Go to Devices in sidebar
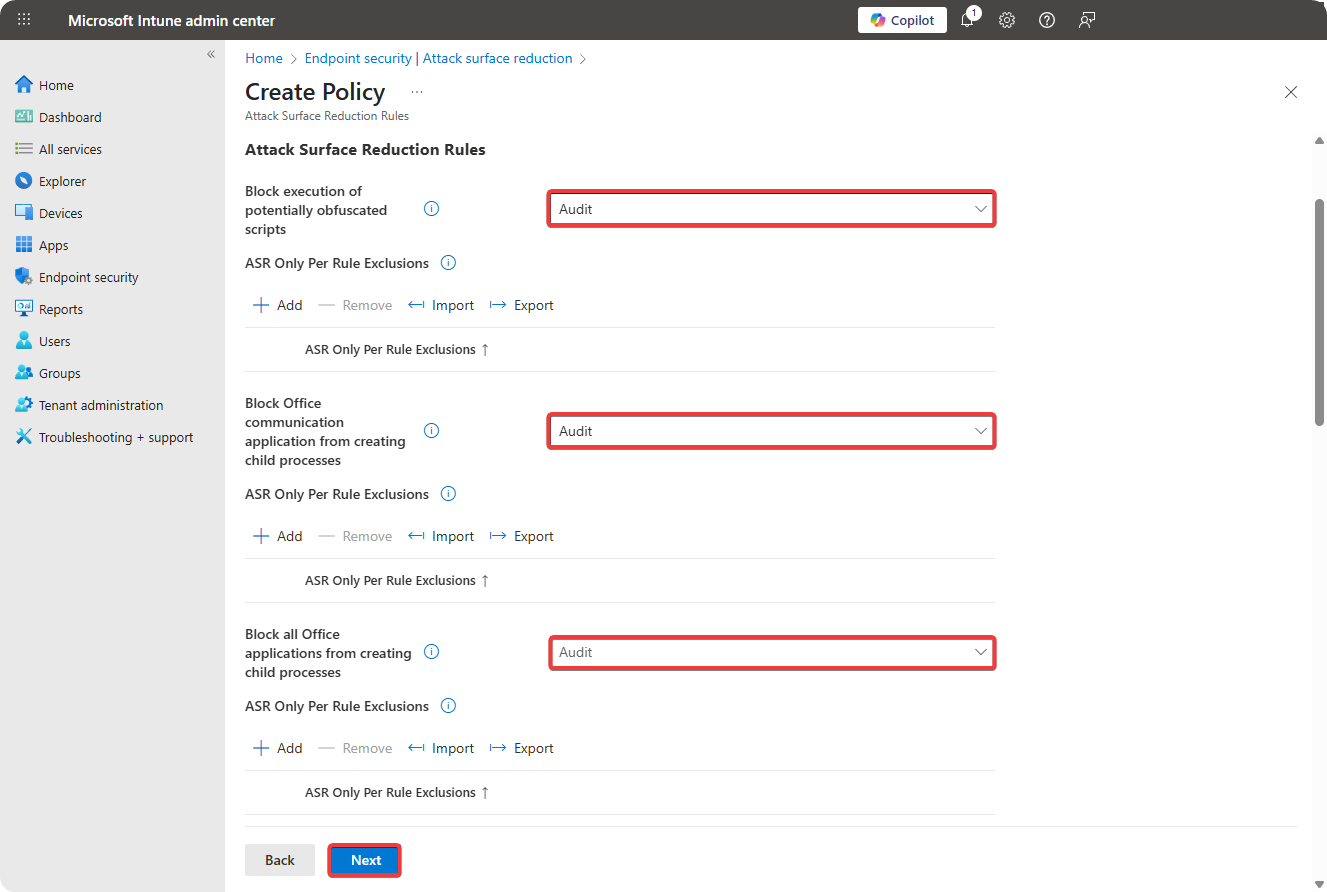The image size is (1327, 892). 60,213
